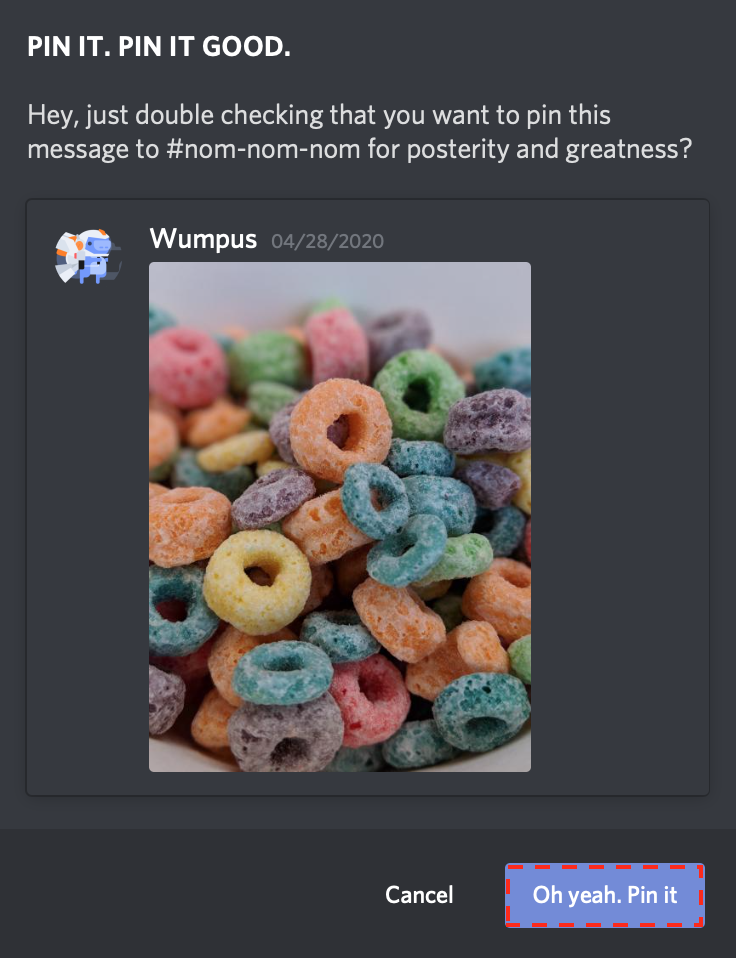Image resolution: width=736 pixels, height=958 pixels.
Task: Click the pink loop in the image's top-left corner
Action: [x=188, y=367]
